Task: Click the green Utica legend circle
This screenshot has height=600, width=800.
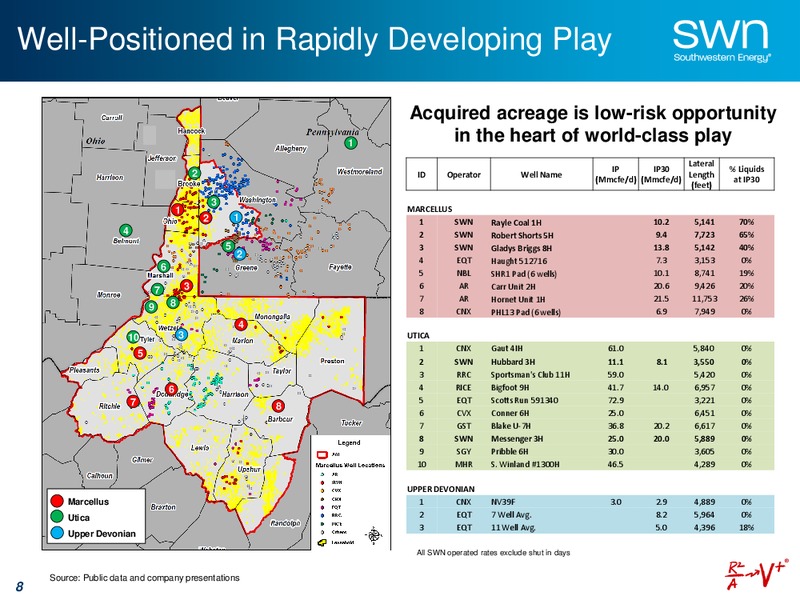Action: tap(57, 517)
